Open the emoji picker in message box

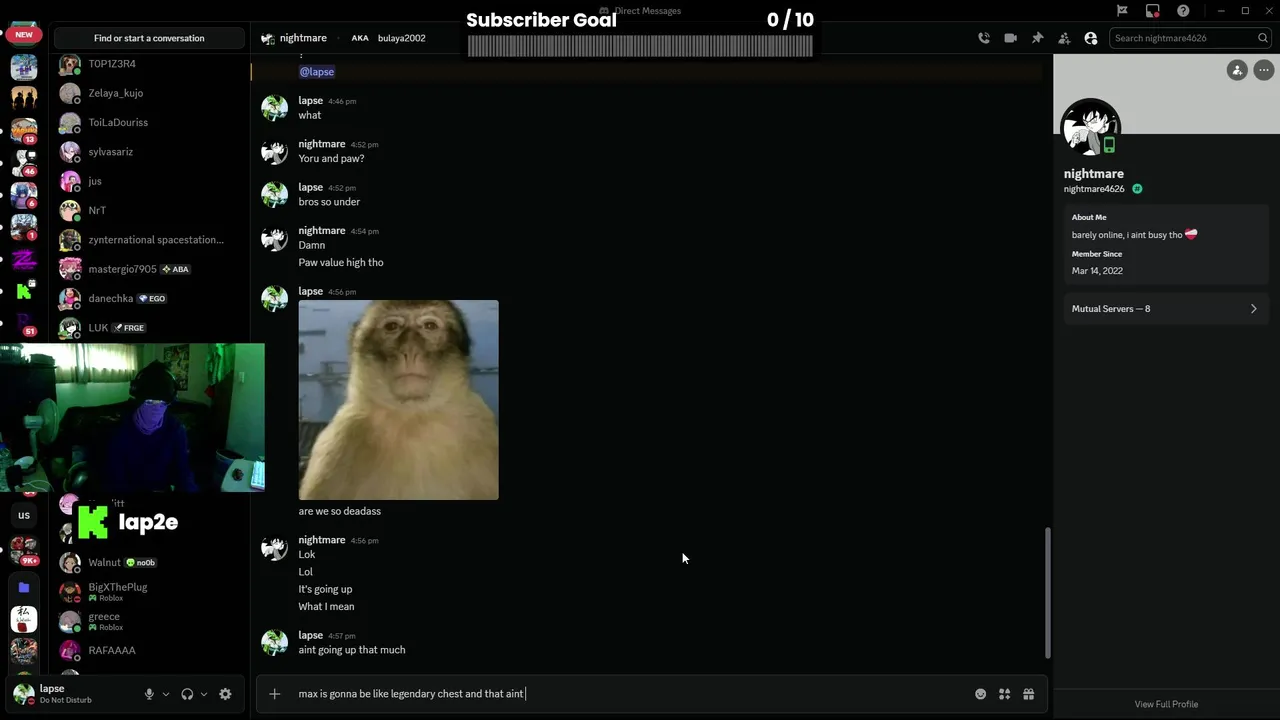tap(980, 694)
